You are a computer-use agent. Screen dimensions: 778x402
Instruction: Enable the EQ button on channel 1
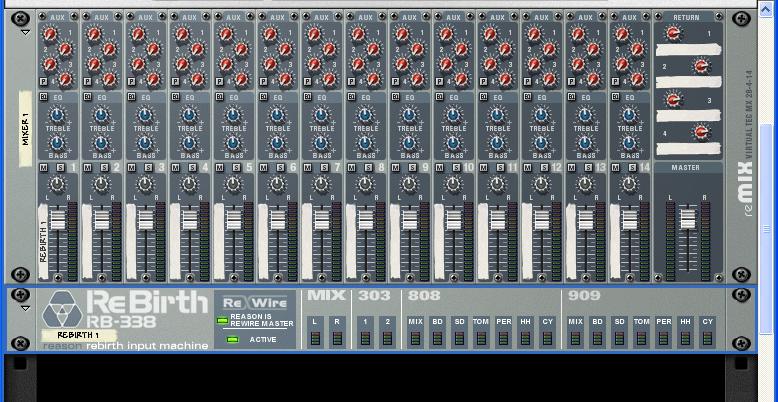[x=43, y=97]
